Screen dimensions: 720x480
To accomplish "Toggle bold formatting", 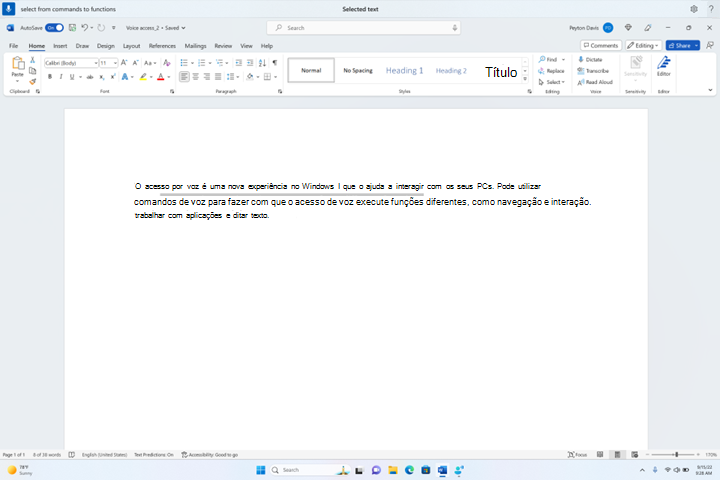I will pyautogui.click(x=50, y=77).
